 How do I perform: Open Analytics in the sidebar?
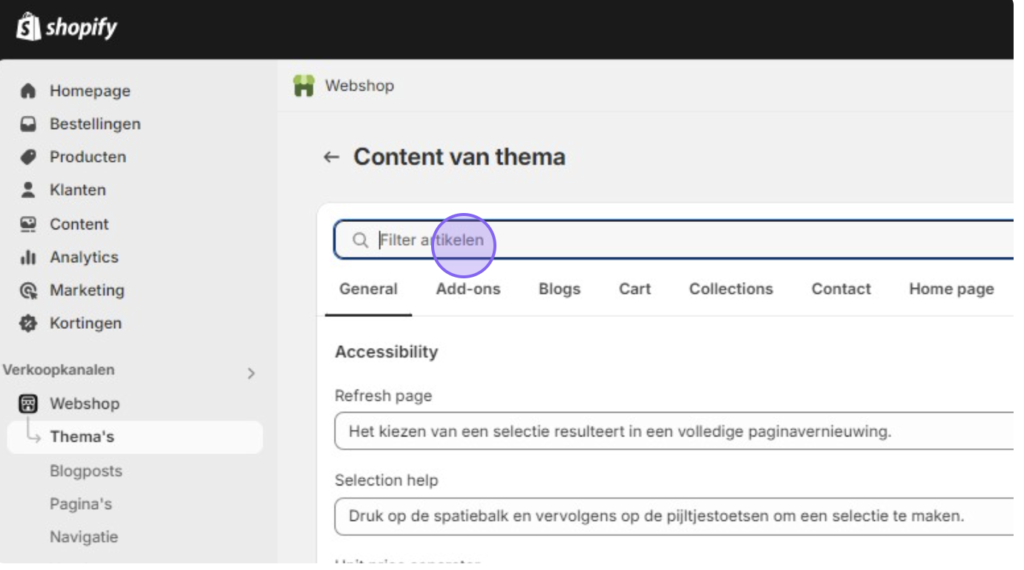click(x=84, y=257)
